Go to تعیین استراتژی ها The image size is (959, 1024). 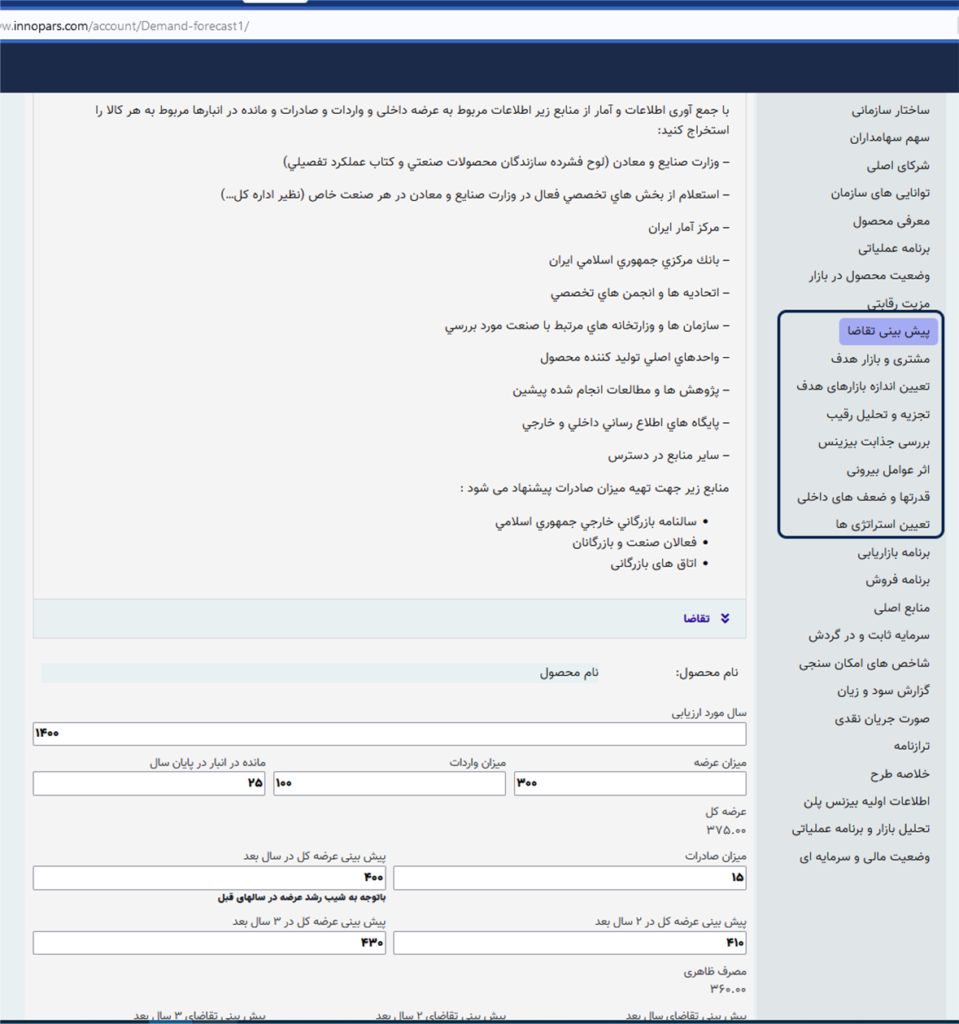pos(882,525)
